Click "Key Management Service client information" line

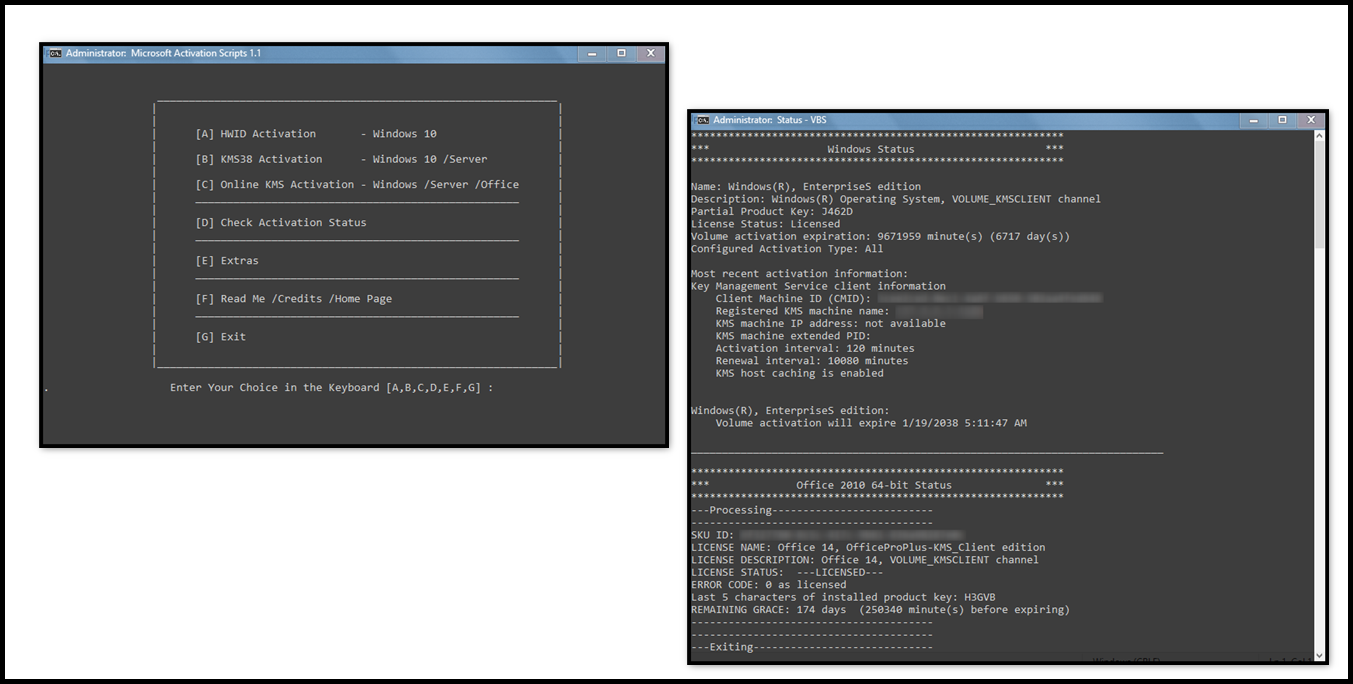click(x=818, y=286)
